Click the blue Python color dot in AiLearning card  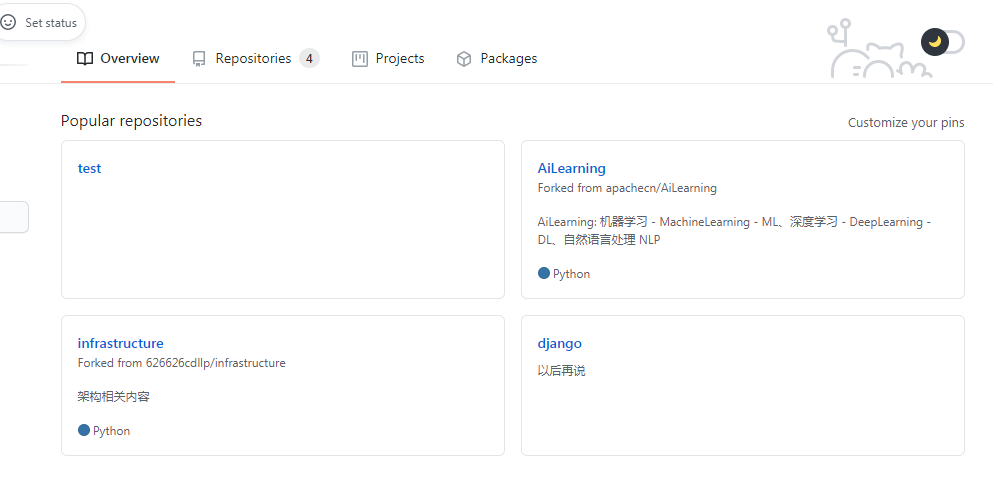click(543, 274)
